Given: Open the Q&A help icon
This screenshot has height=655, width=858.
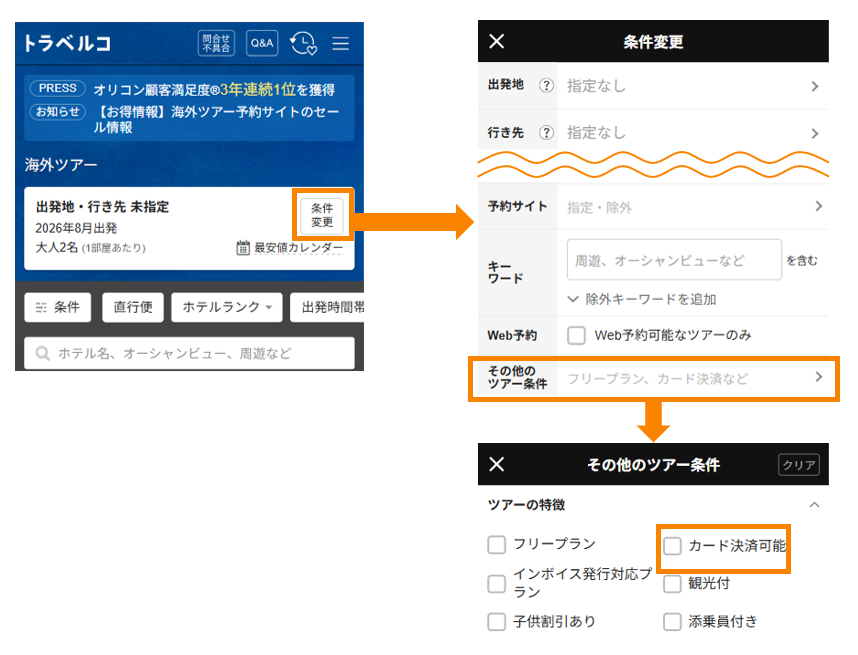Looking at the screenshot, I should pos(262,43).
